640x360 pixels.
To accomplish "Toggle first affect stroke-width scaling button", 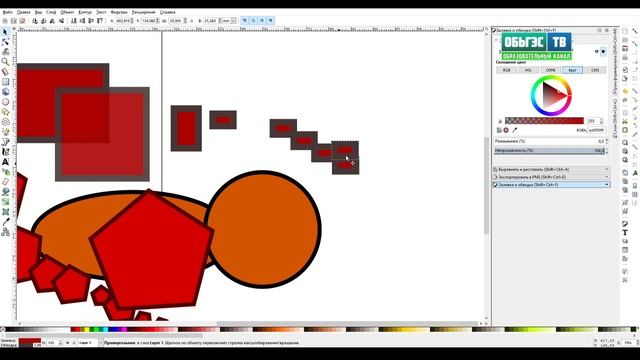I will click(244, 20).
